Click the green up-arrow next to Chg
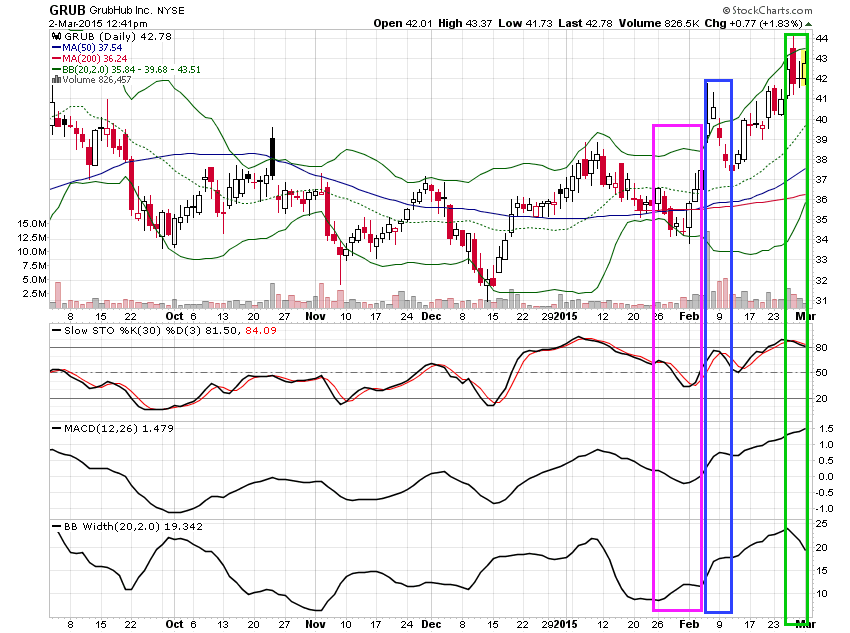This screenshot has height=633, width=850. pyautogui.click(x=808, y=24)
